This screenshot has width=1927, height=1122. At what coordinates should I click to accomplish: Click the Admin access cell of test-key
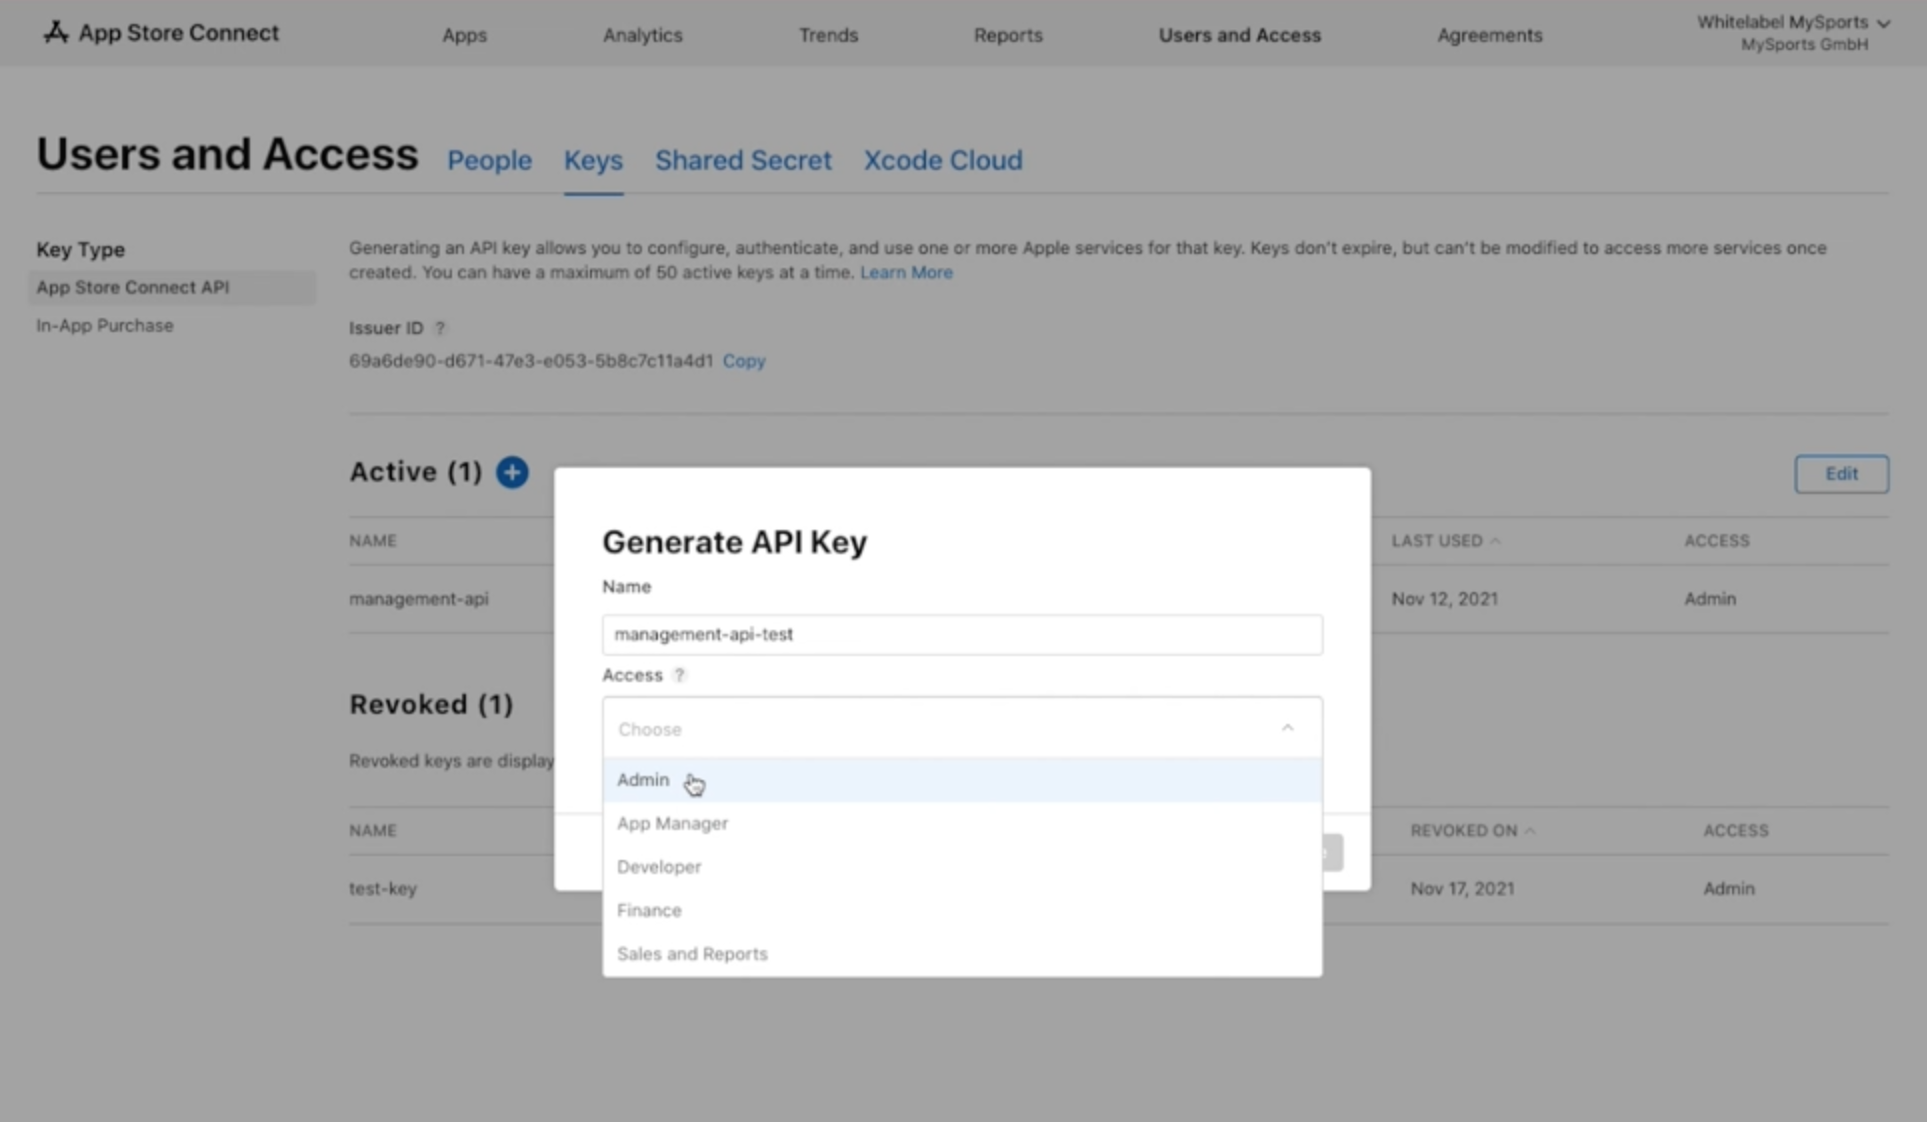click(1729, 889)
